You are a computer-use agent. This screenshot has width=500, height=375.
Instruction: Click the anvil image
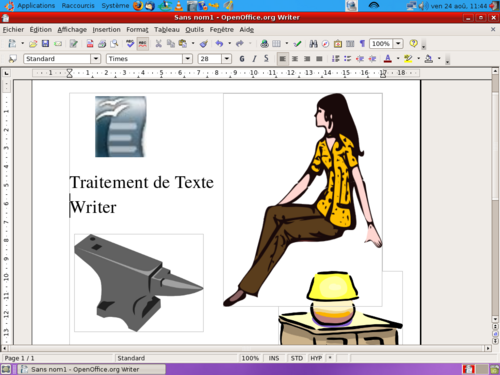pos(139,283)
